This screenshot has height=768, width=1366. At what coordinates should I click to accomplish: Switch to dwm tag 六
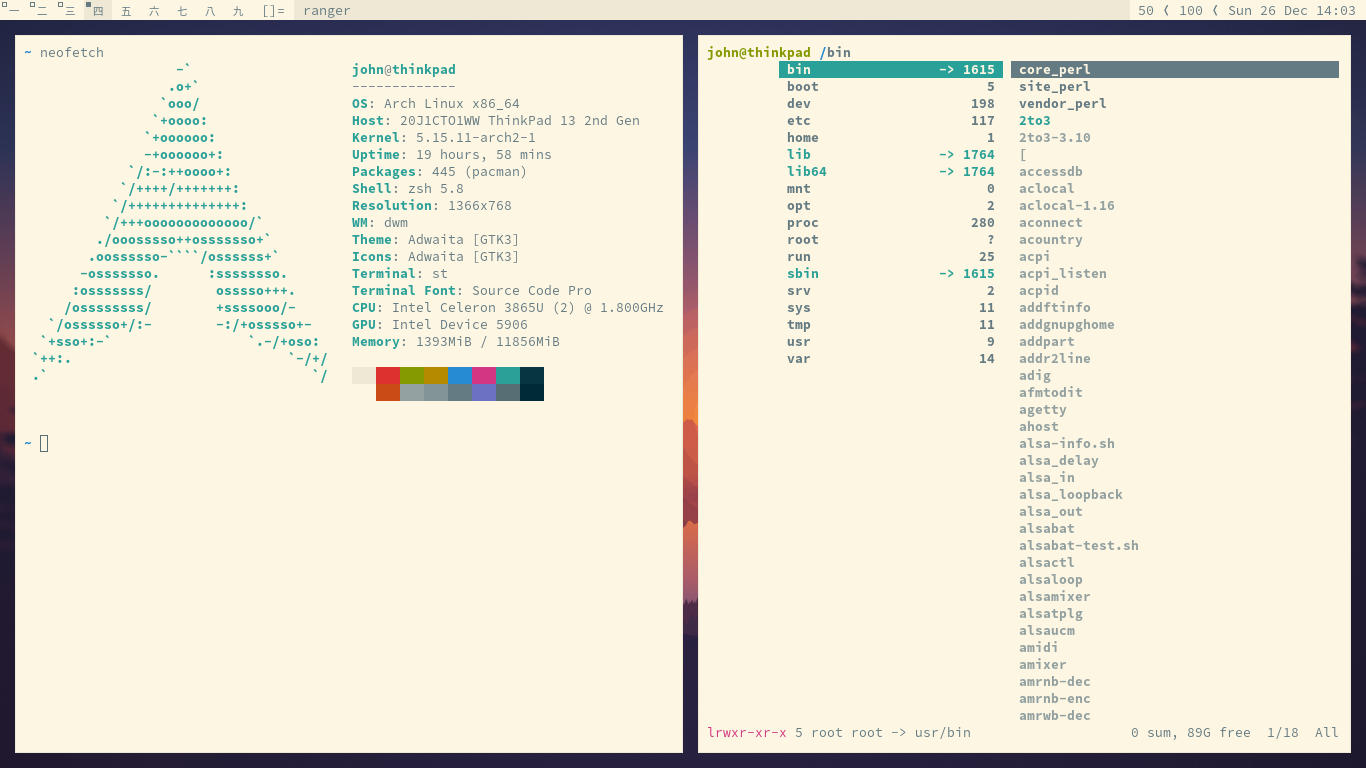click(154, 10)
